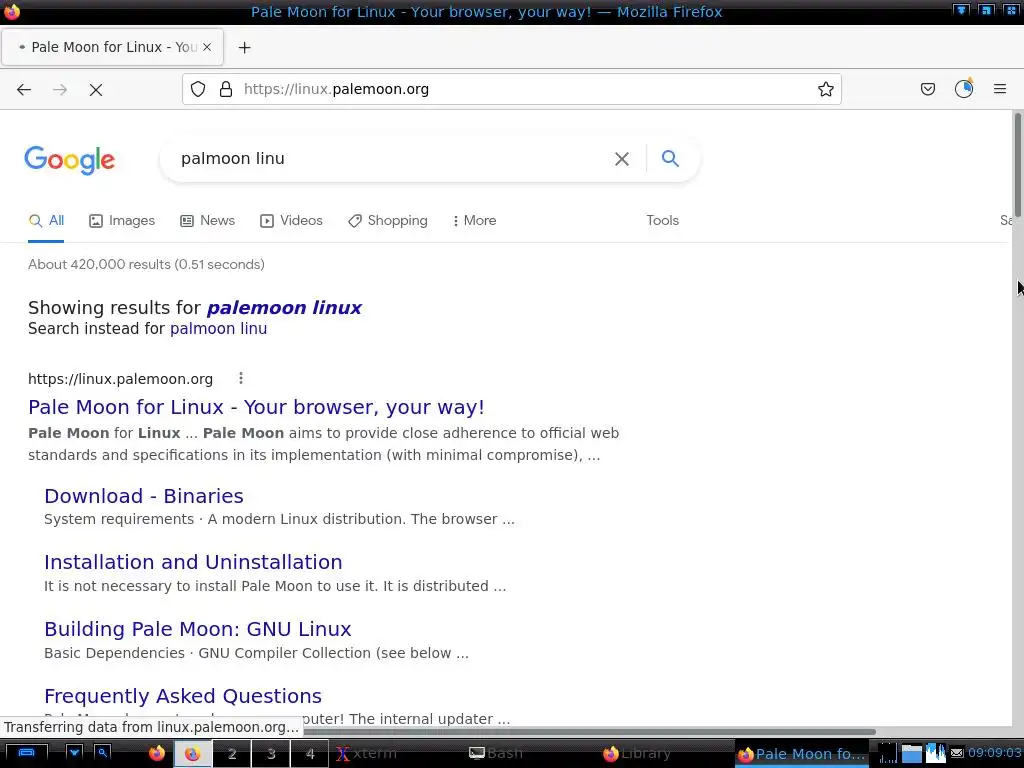
Task: Open Installation and Uninstallation link
Action: [193, 562]
